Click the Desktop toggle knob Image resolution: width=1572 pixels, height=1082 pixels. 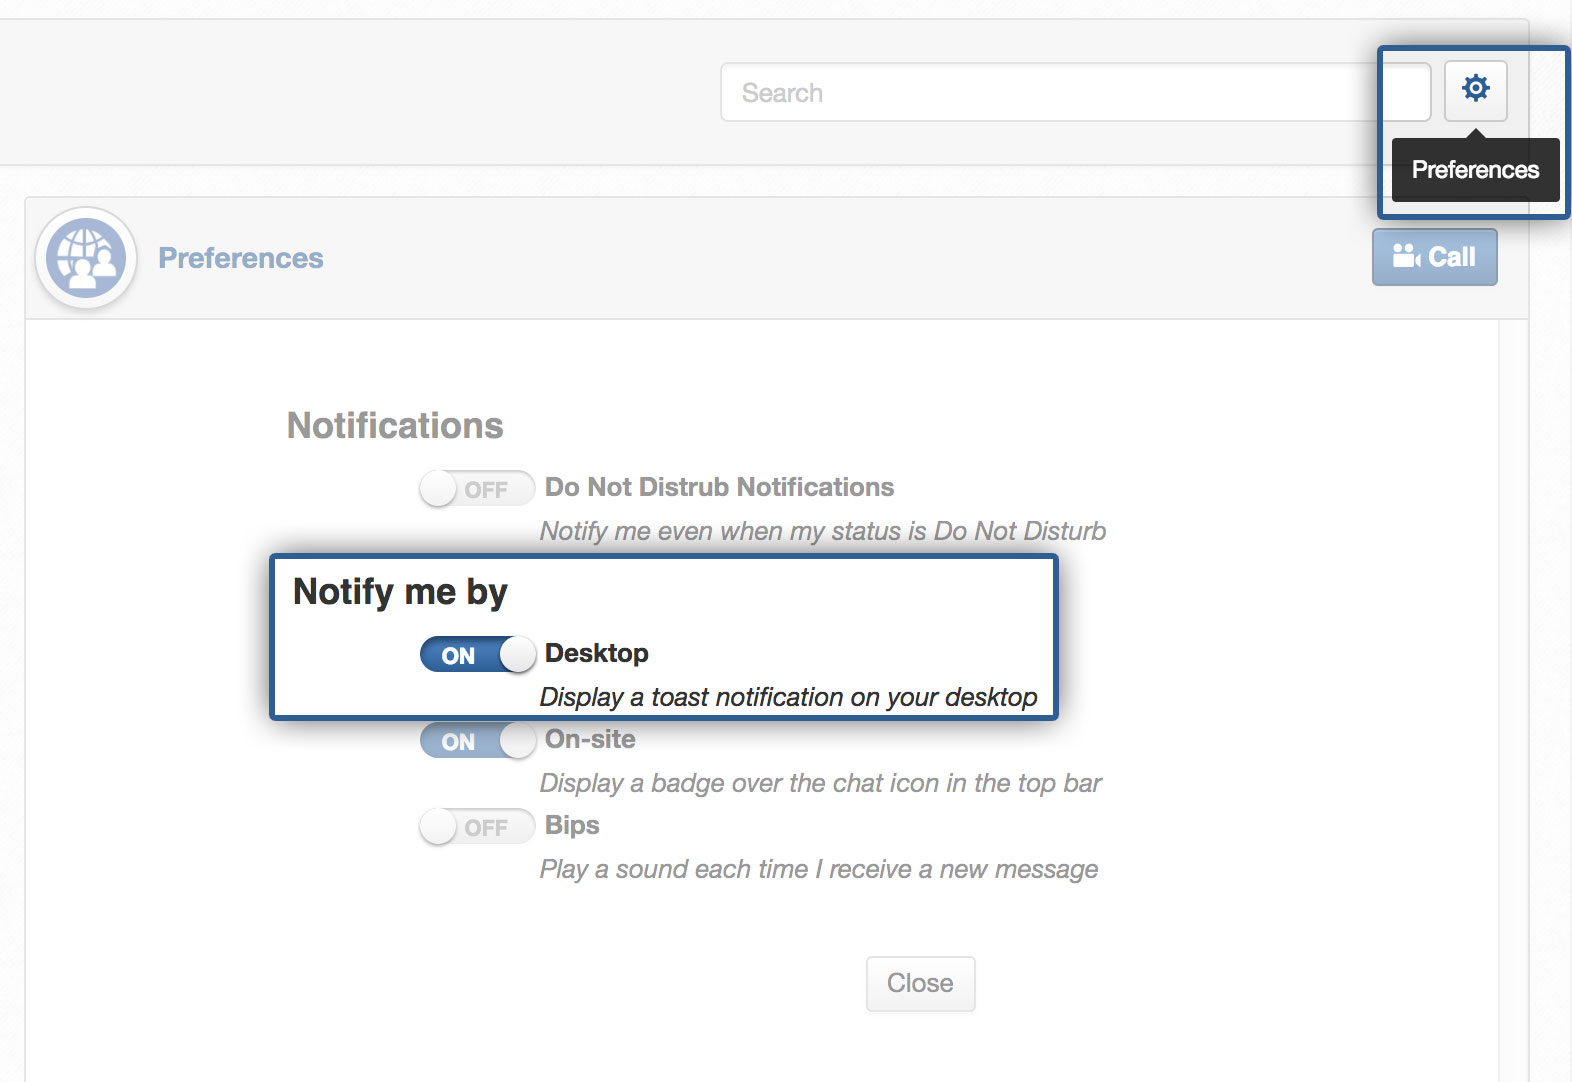[x=516, y=654]
